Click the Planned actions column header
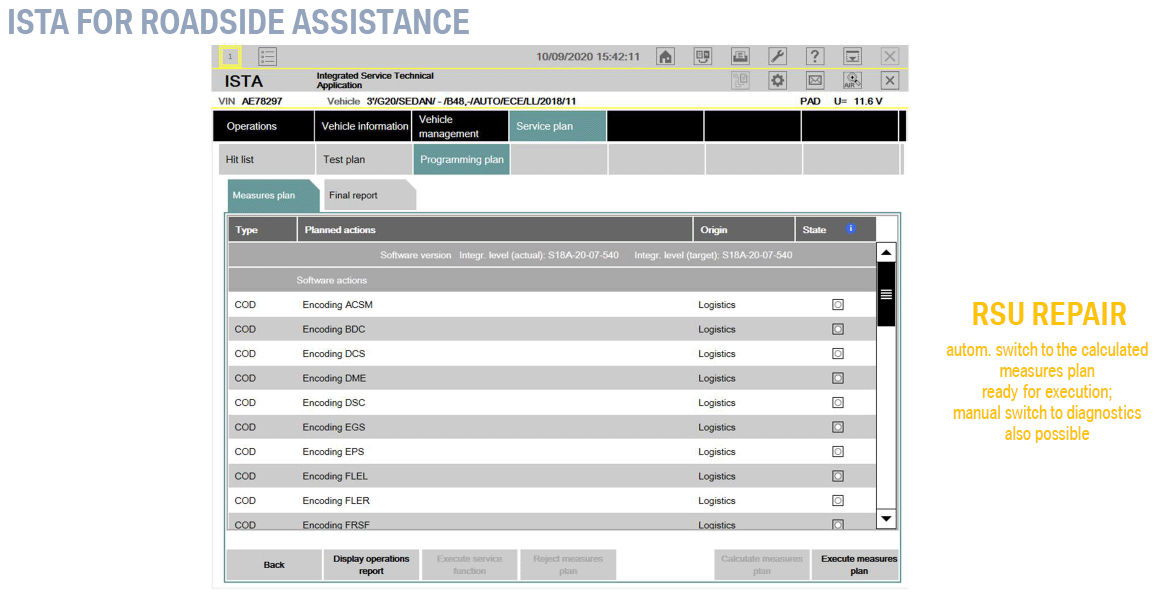The image size is (1157, 599). coord(495,229)
